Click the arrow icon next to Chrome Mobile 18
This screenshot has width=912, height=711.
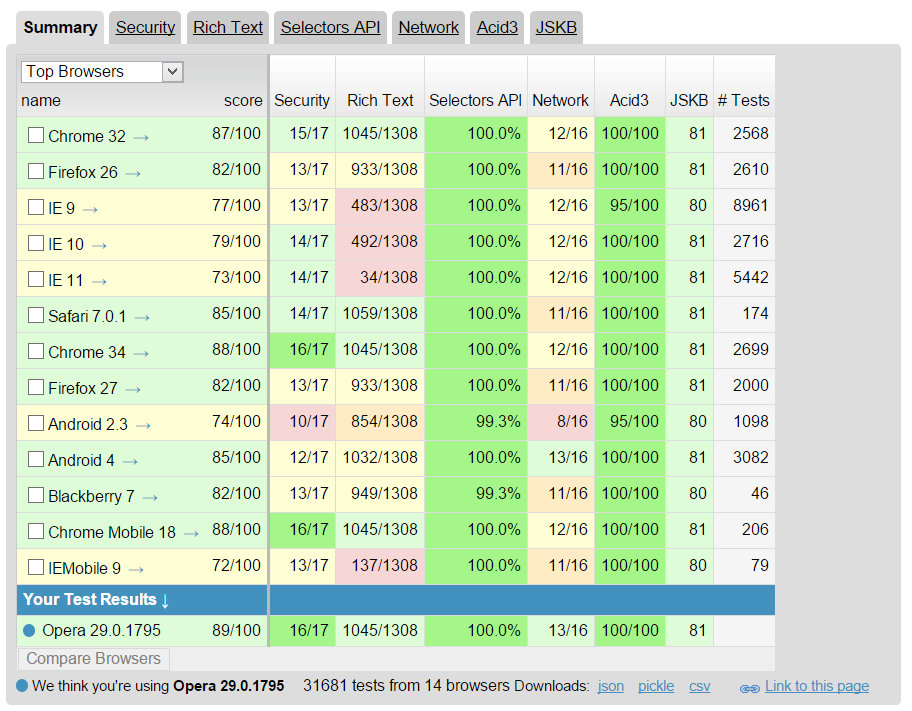(191, 534)
